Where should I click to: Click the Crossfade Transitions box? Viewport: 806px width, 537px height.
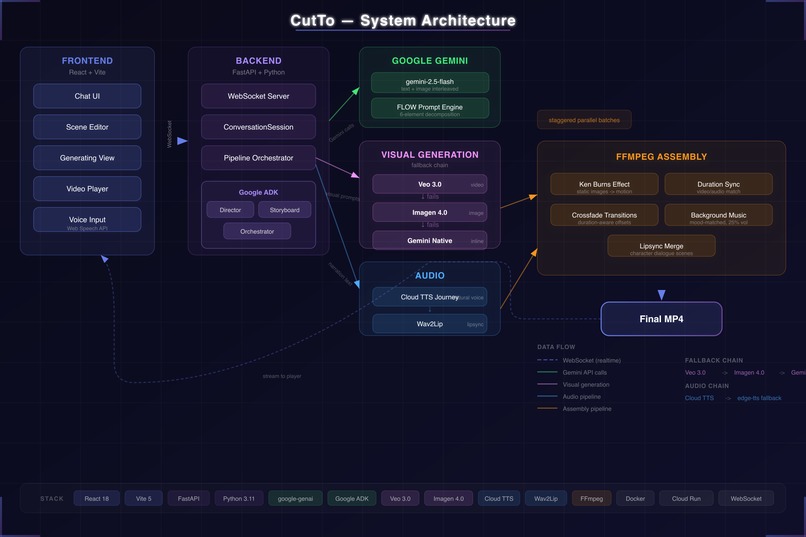[x=604, y=215]
